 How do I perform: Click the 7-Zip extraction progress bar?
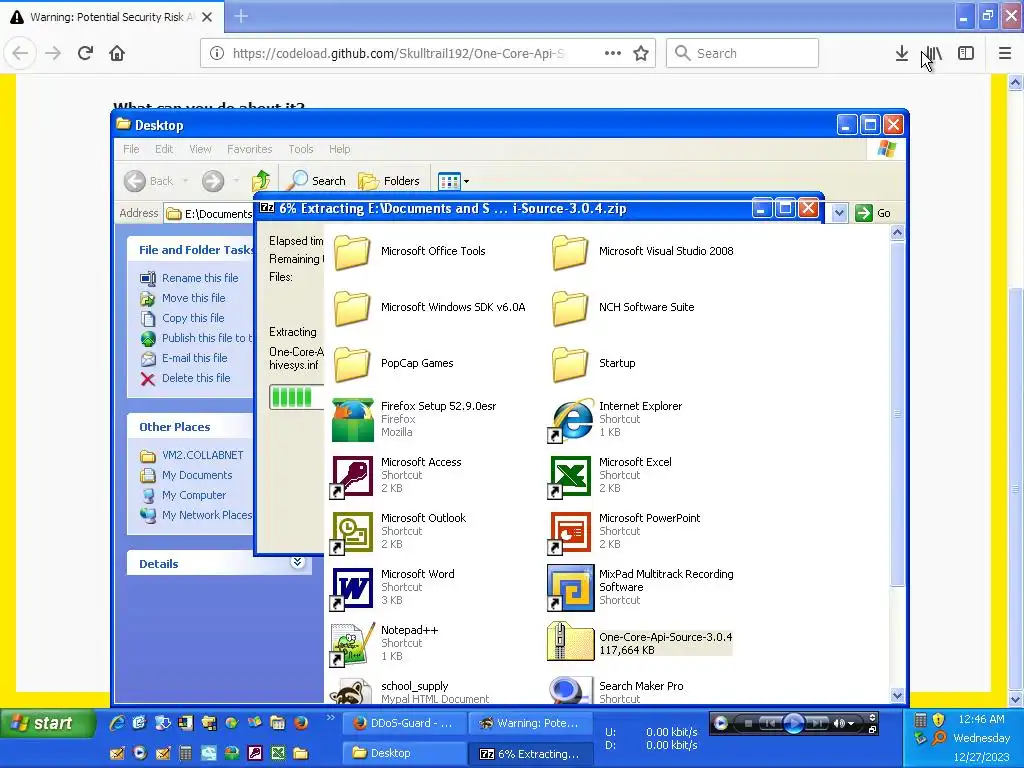coord(296,397)
